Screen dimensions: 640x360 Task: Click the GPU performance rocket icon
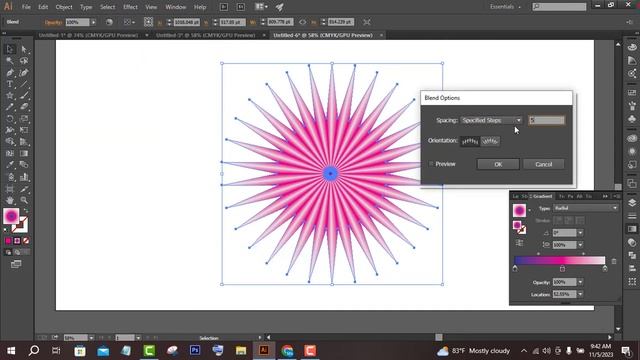click(280, 7)
